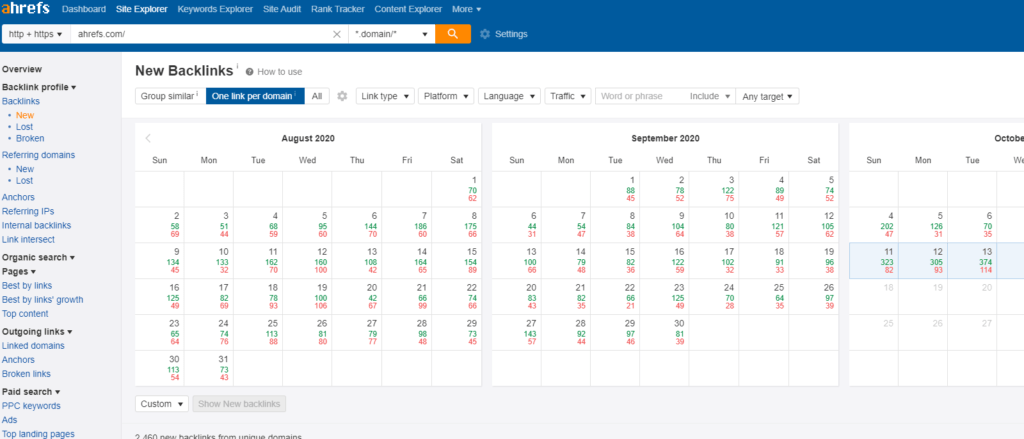Open the Ads sidebar link

[x=10, y=420]
